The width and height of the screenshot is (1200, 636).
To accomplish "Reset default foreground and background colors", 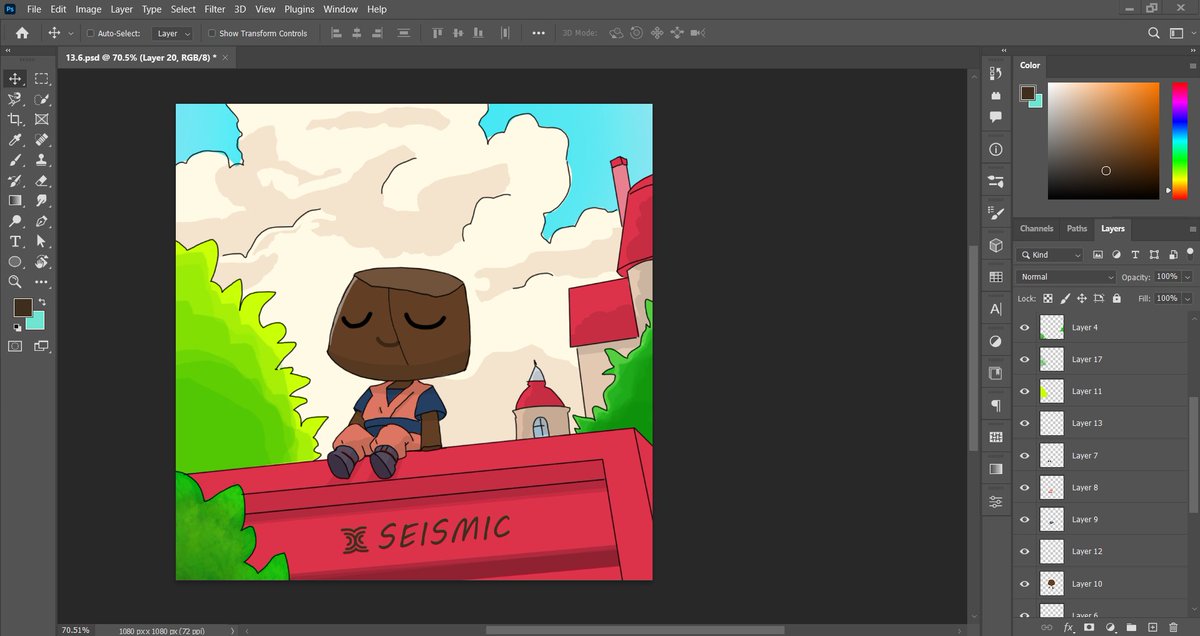I will 17,327.
